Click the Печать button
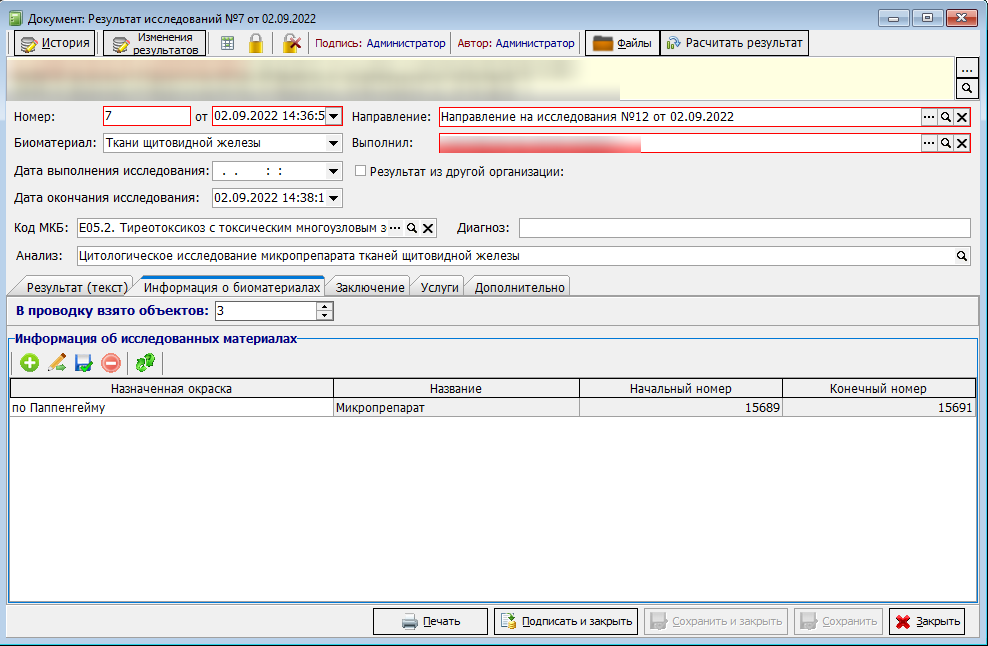Screen dimensions: 988x646 [431, 621]
